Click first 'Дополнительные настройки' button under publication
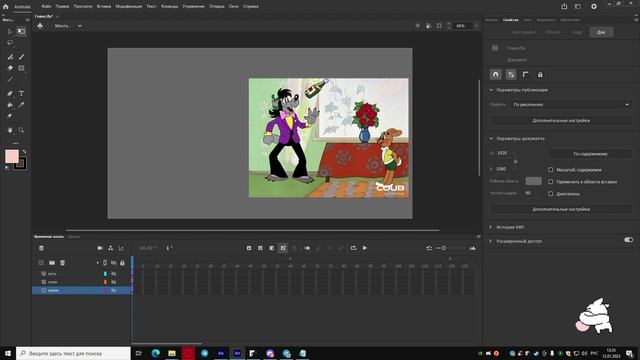 (561, 121)
